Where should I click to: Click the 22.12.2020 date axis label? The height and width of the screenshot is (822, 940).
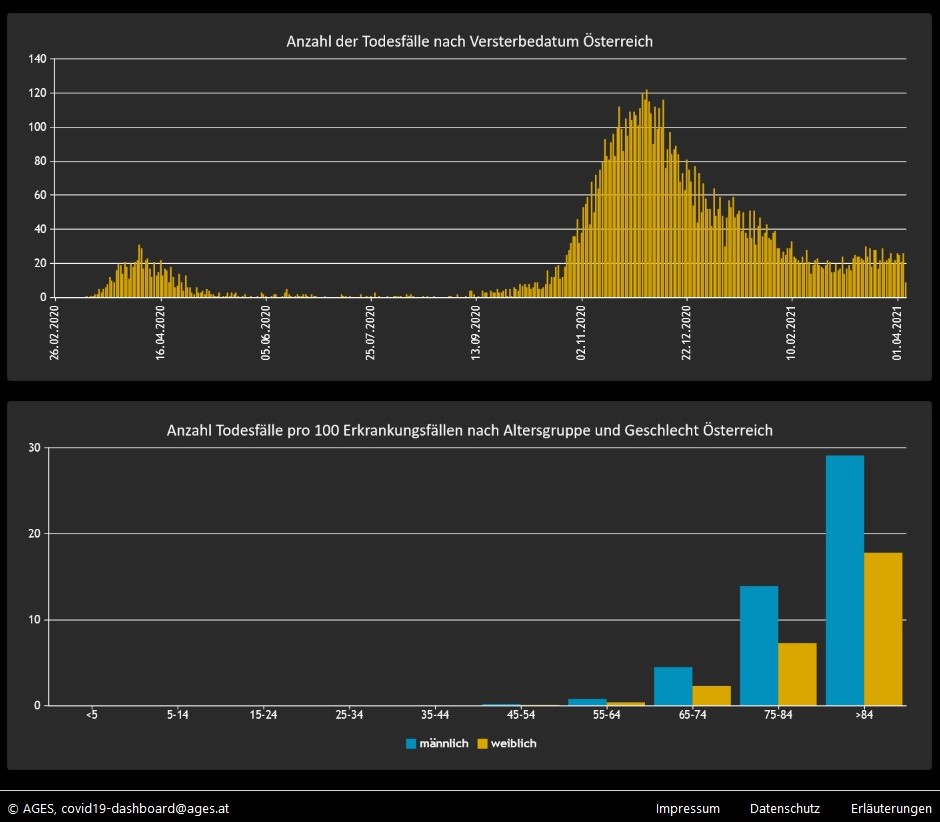(686, 333)
